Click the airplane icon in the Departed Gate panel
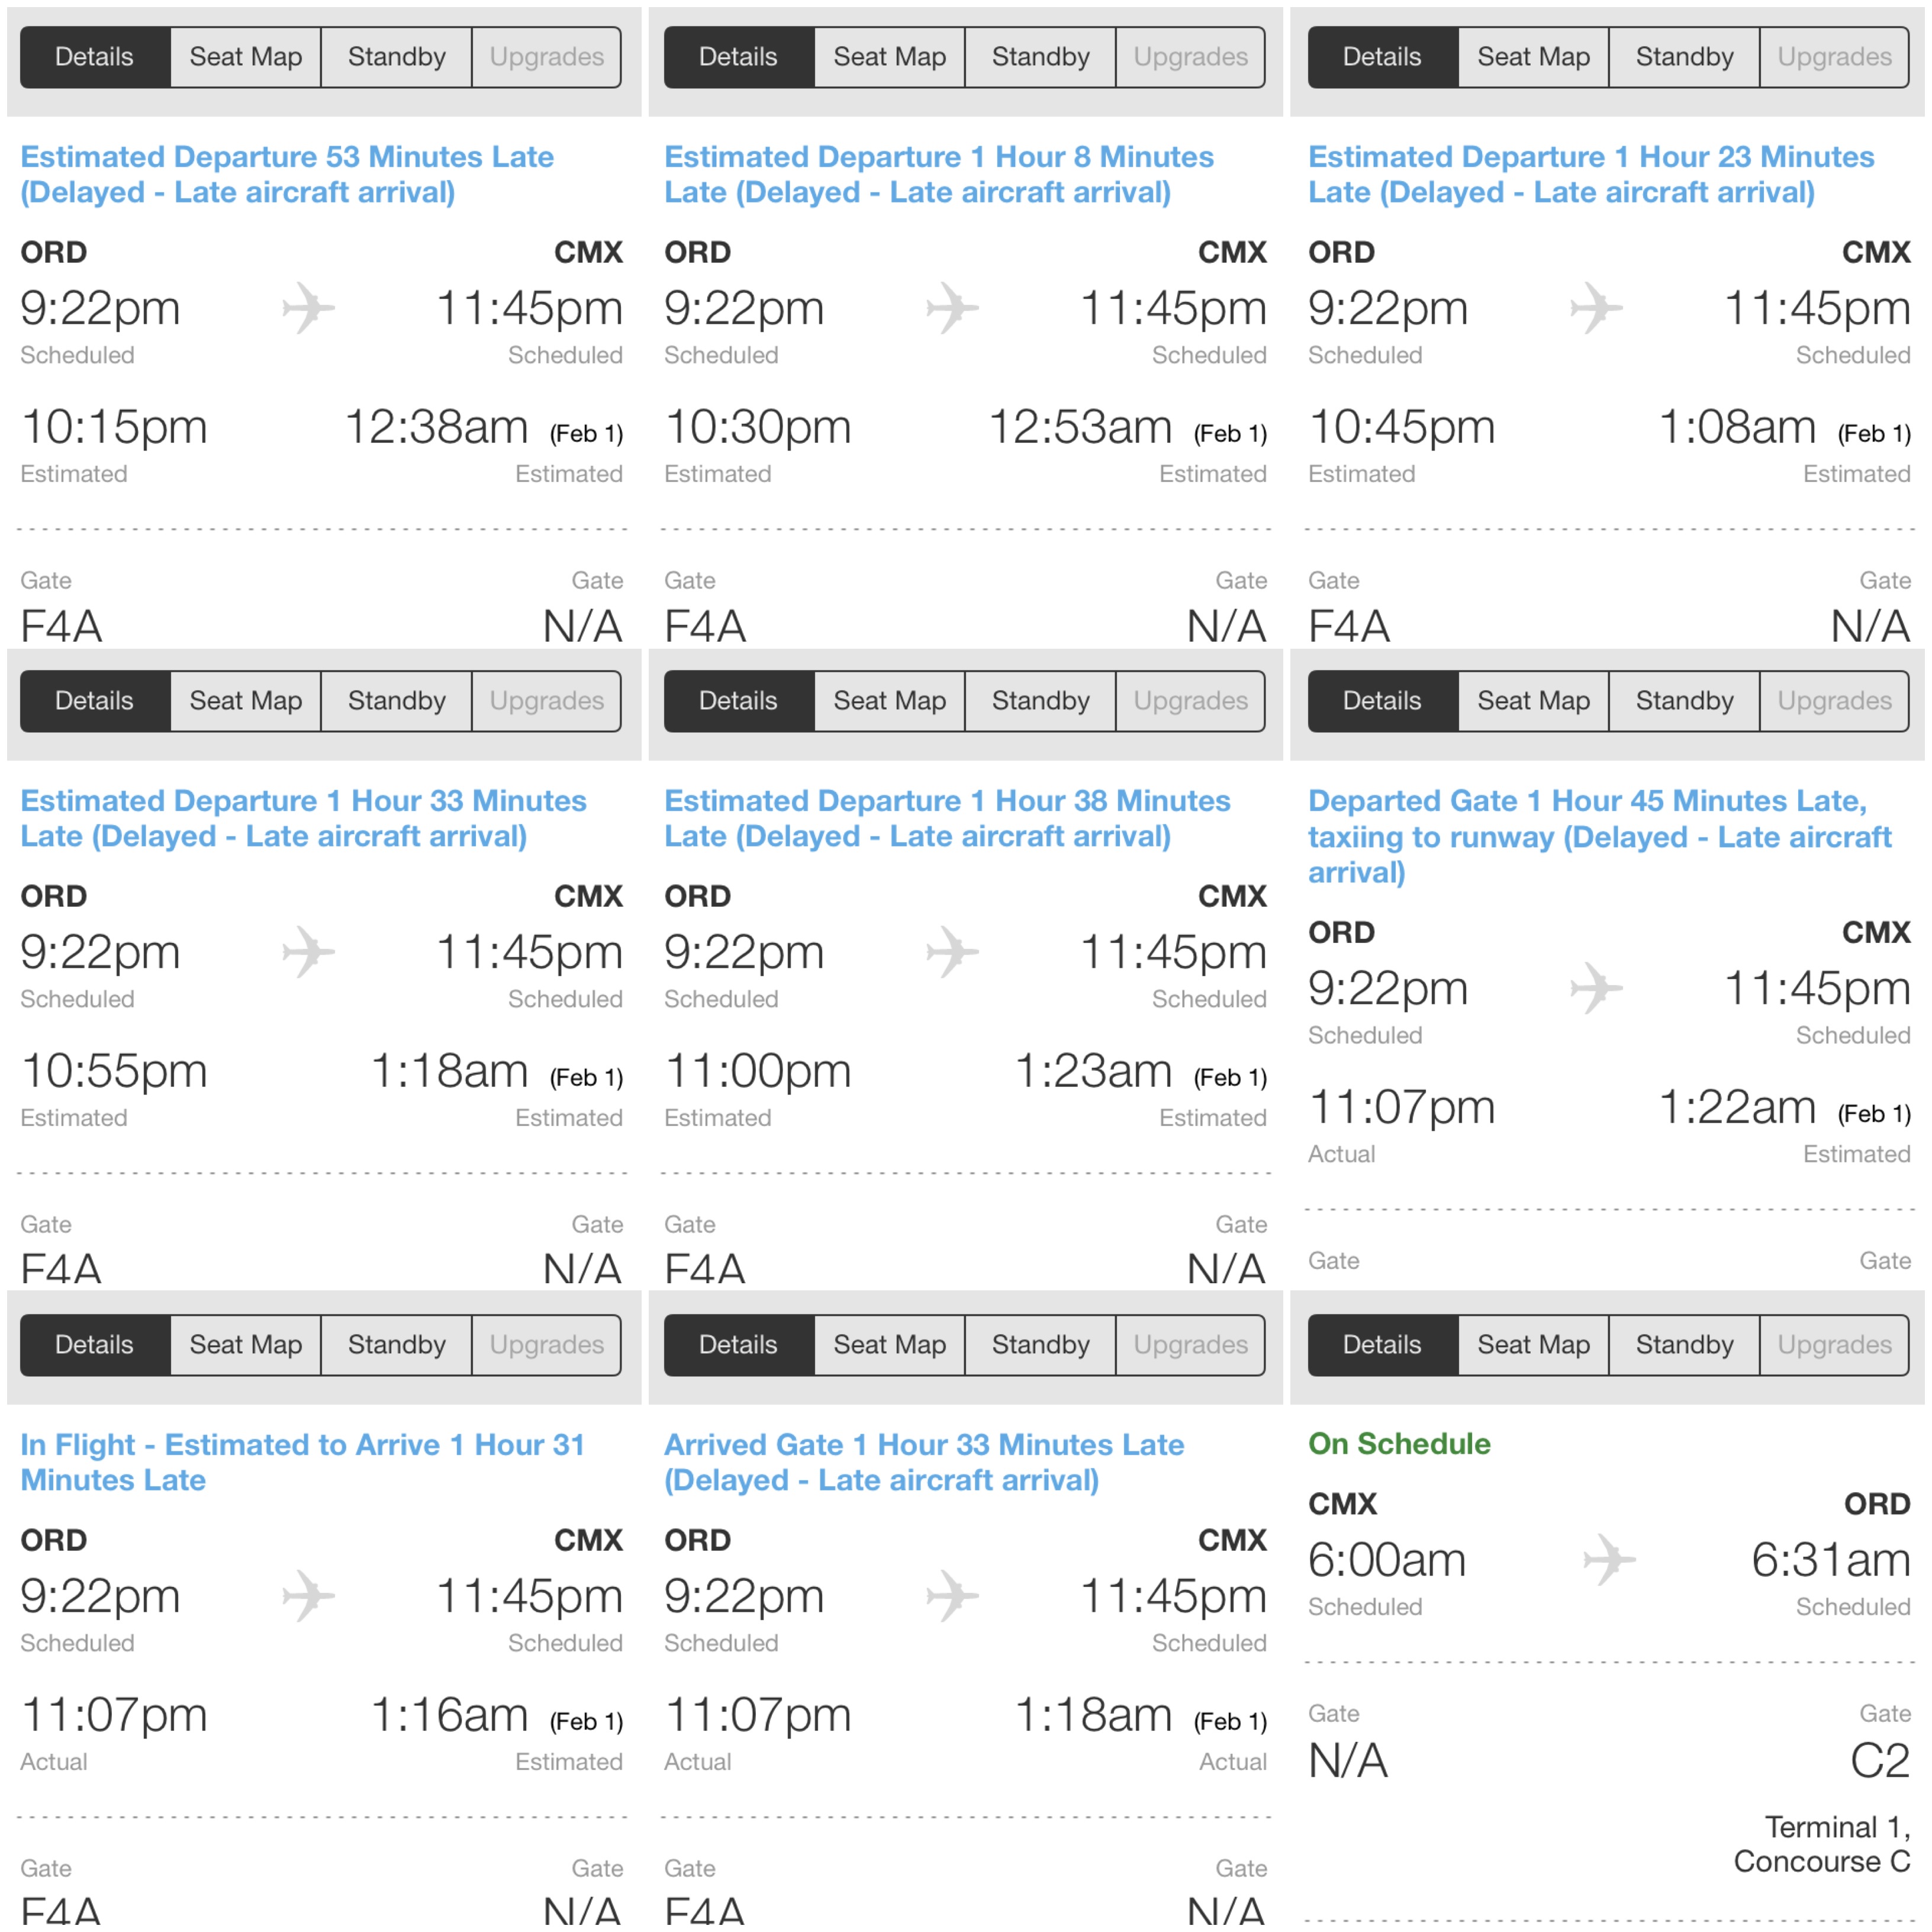The width and height of the screenshot is (1932, 1932). coord(1596,988)
